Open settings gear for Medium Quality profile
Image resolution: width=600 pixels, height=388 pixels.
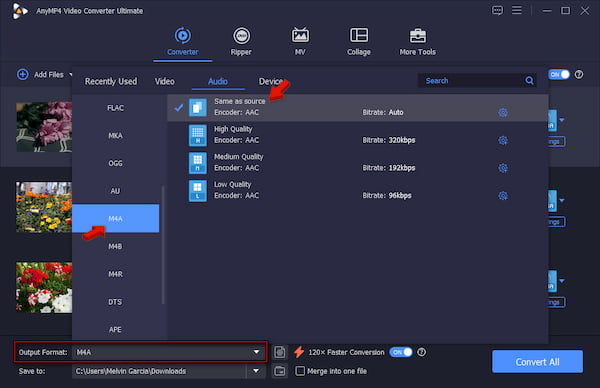[503, 168]
